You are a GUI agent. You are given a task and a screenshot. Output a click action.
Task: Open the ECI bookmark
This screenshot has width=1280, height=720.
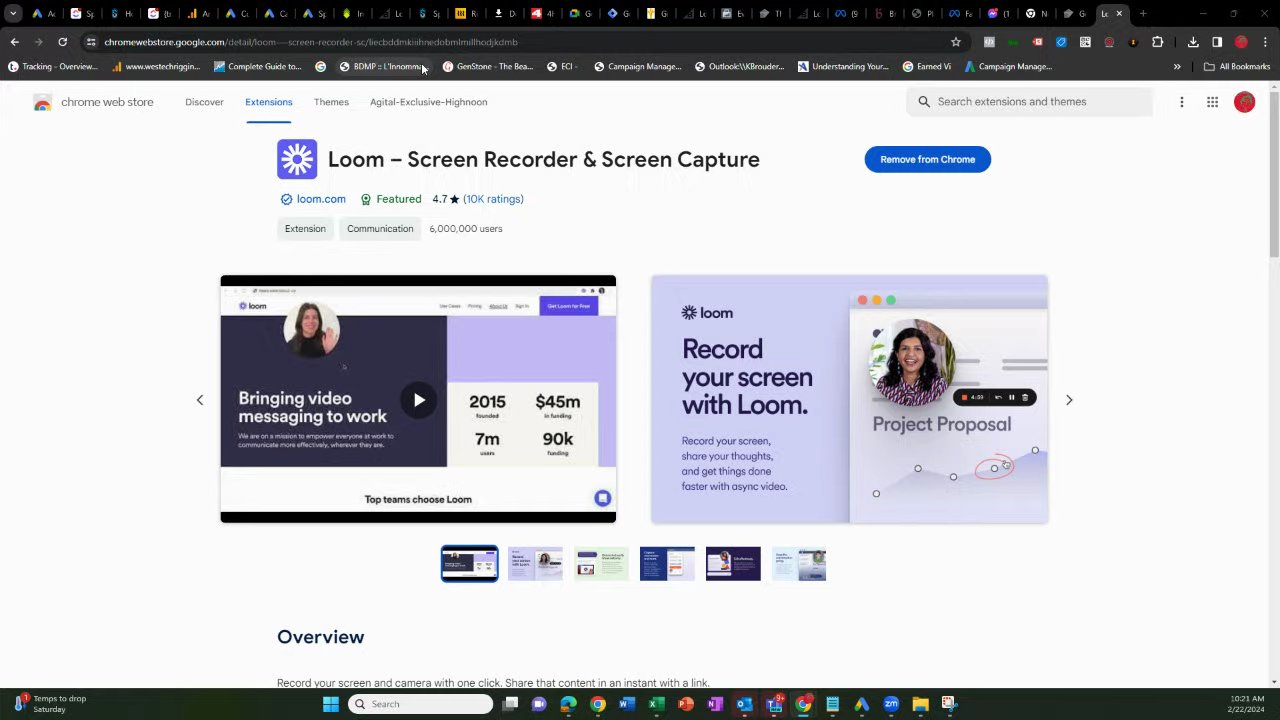tap(561, 67)
